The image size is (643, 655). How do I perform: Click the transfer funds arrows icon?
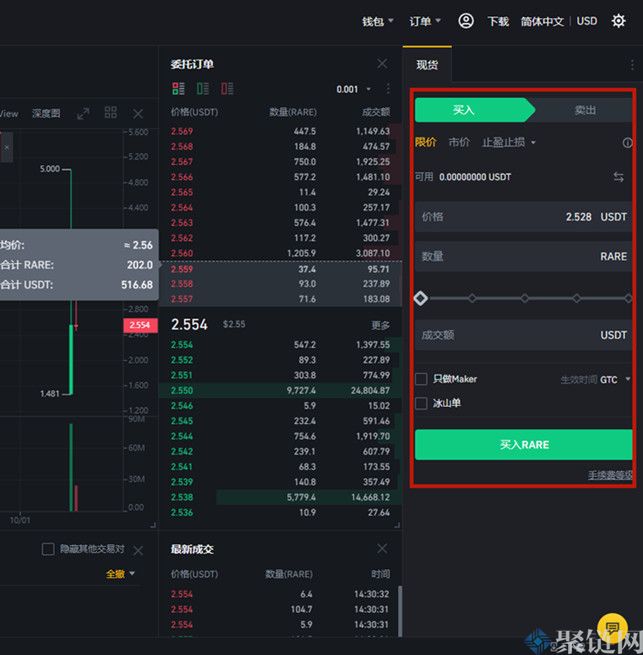(x=619, y=177)
